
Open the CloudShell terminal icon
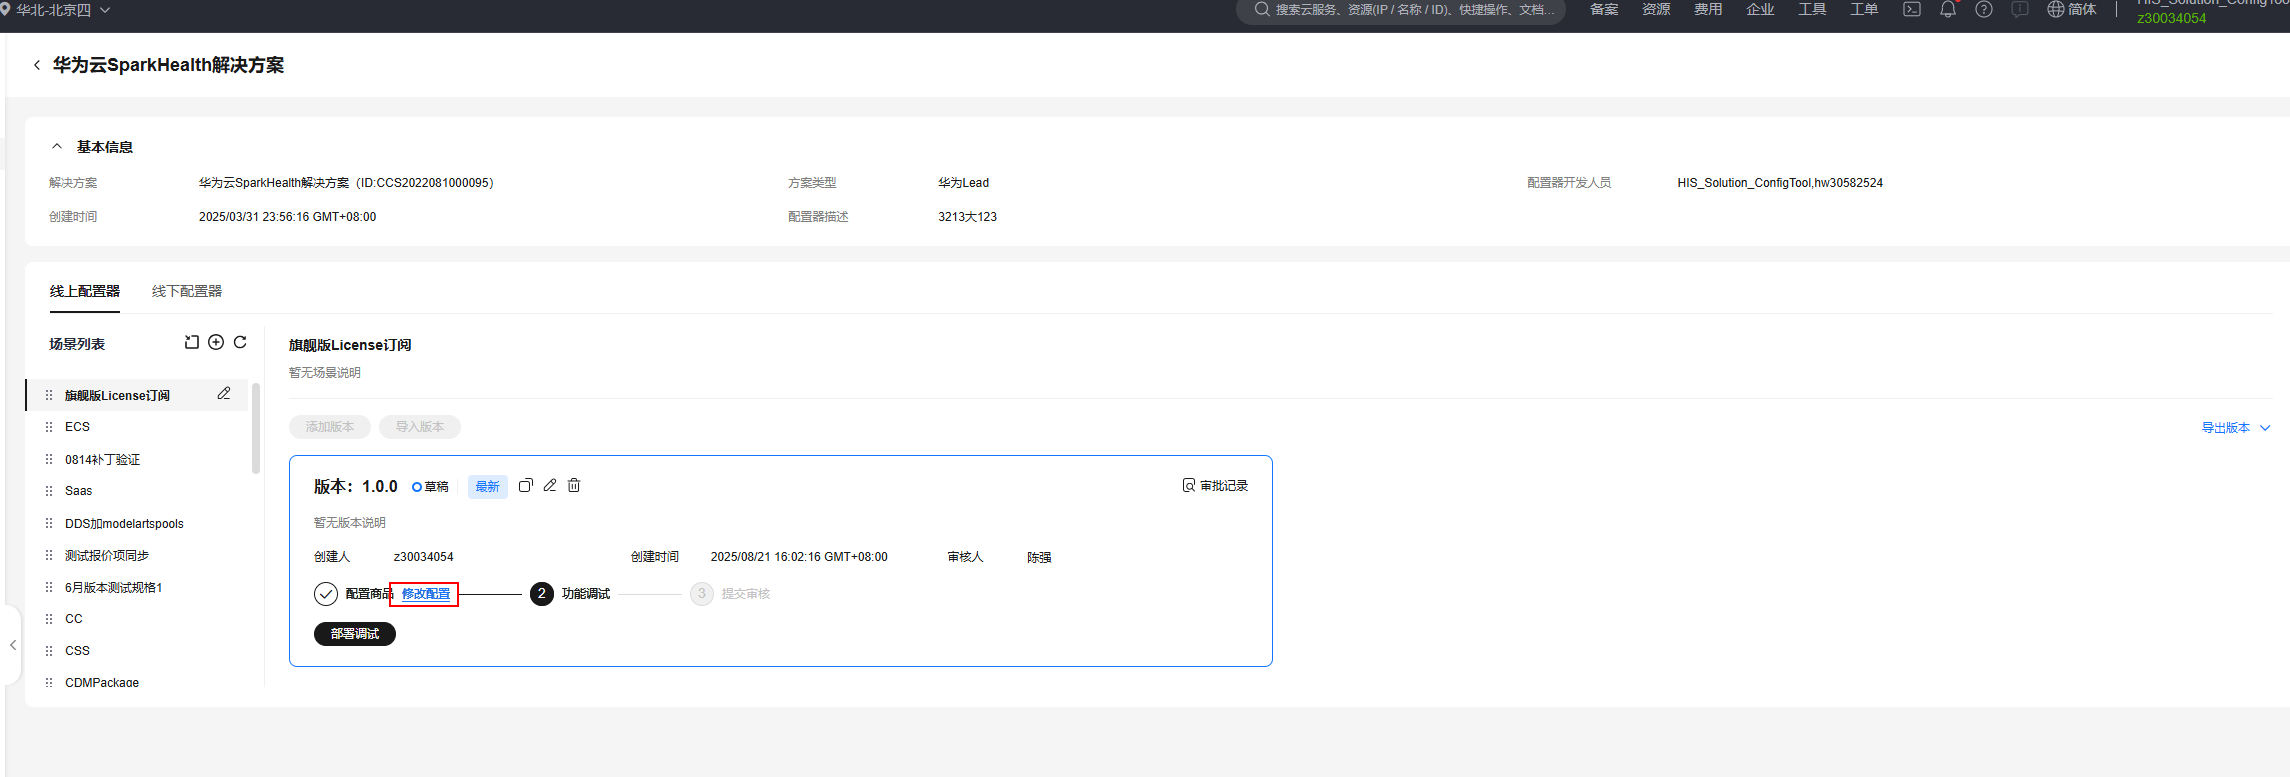tap(1912, 9)
